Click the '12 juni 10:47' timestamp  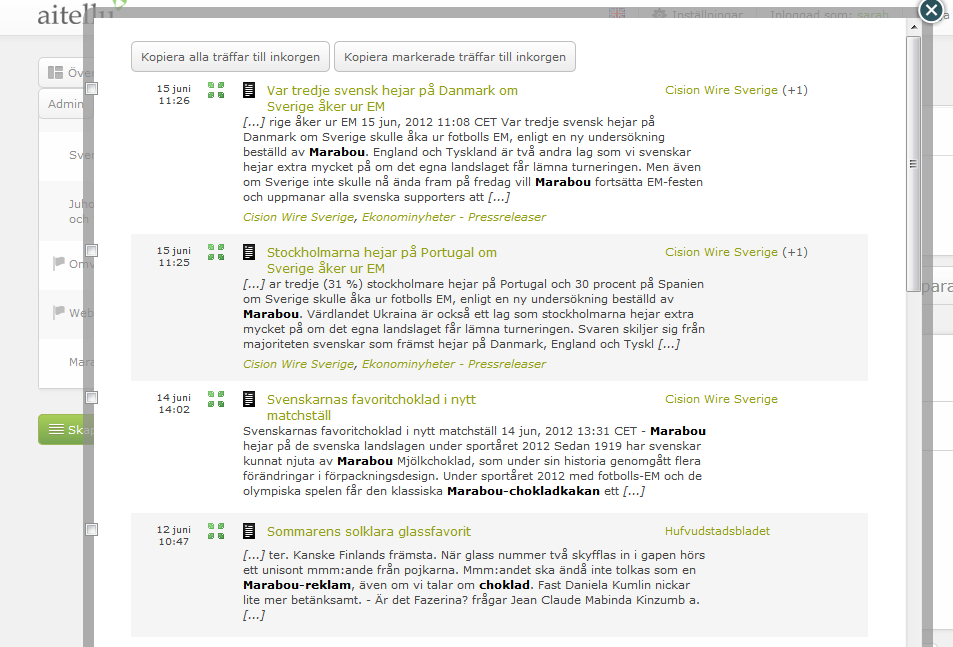point(174,535)
